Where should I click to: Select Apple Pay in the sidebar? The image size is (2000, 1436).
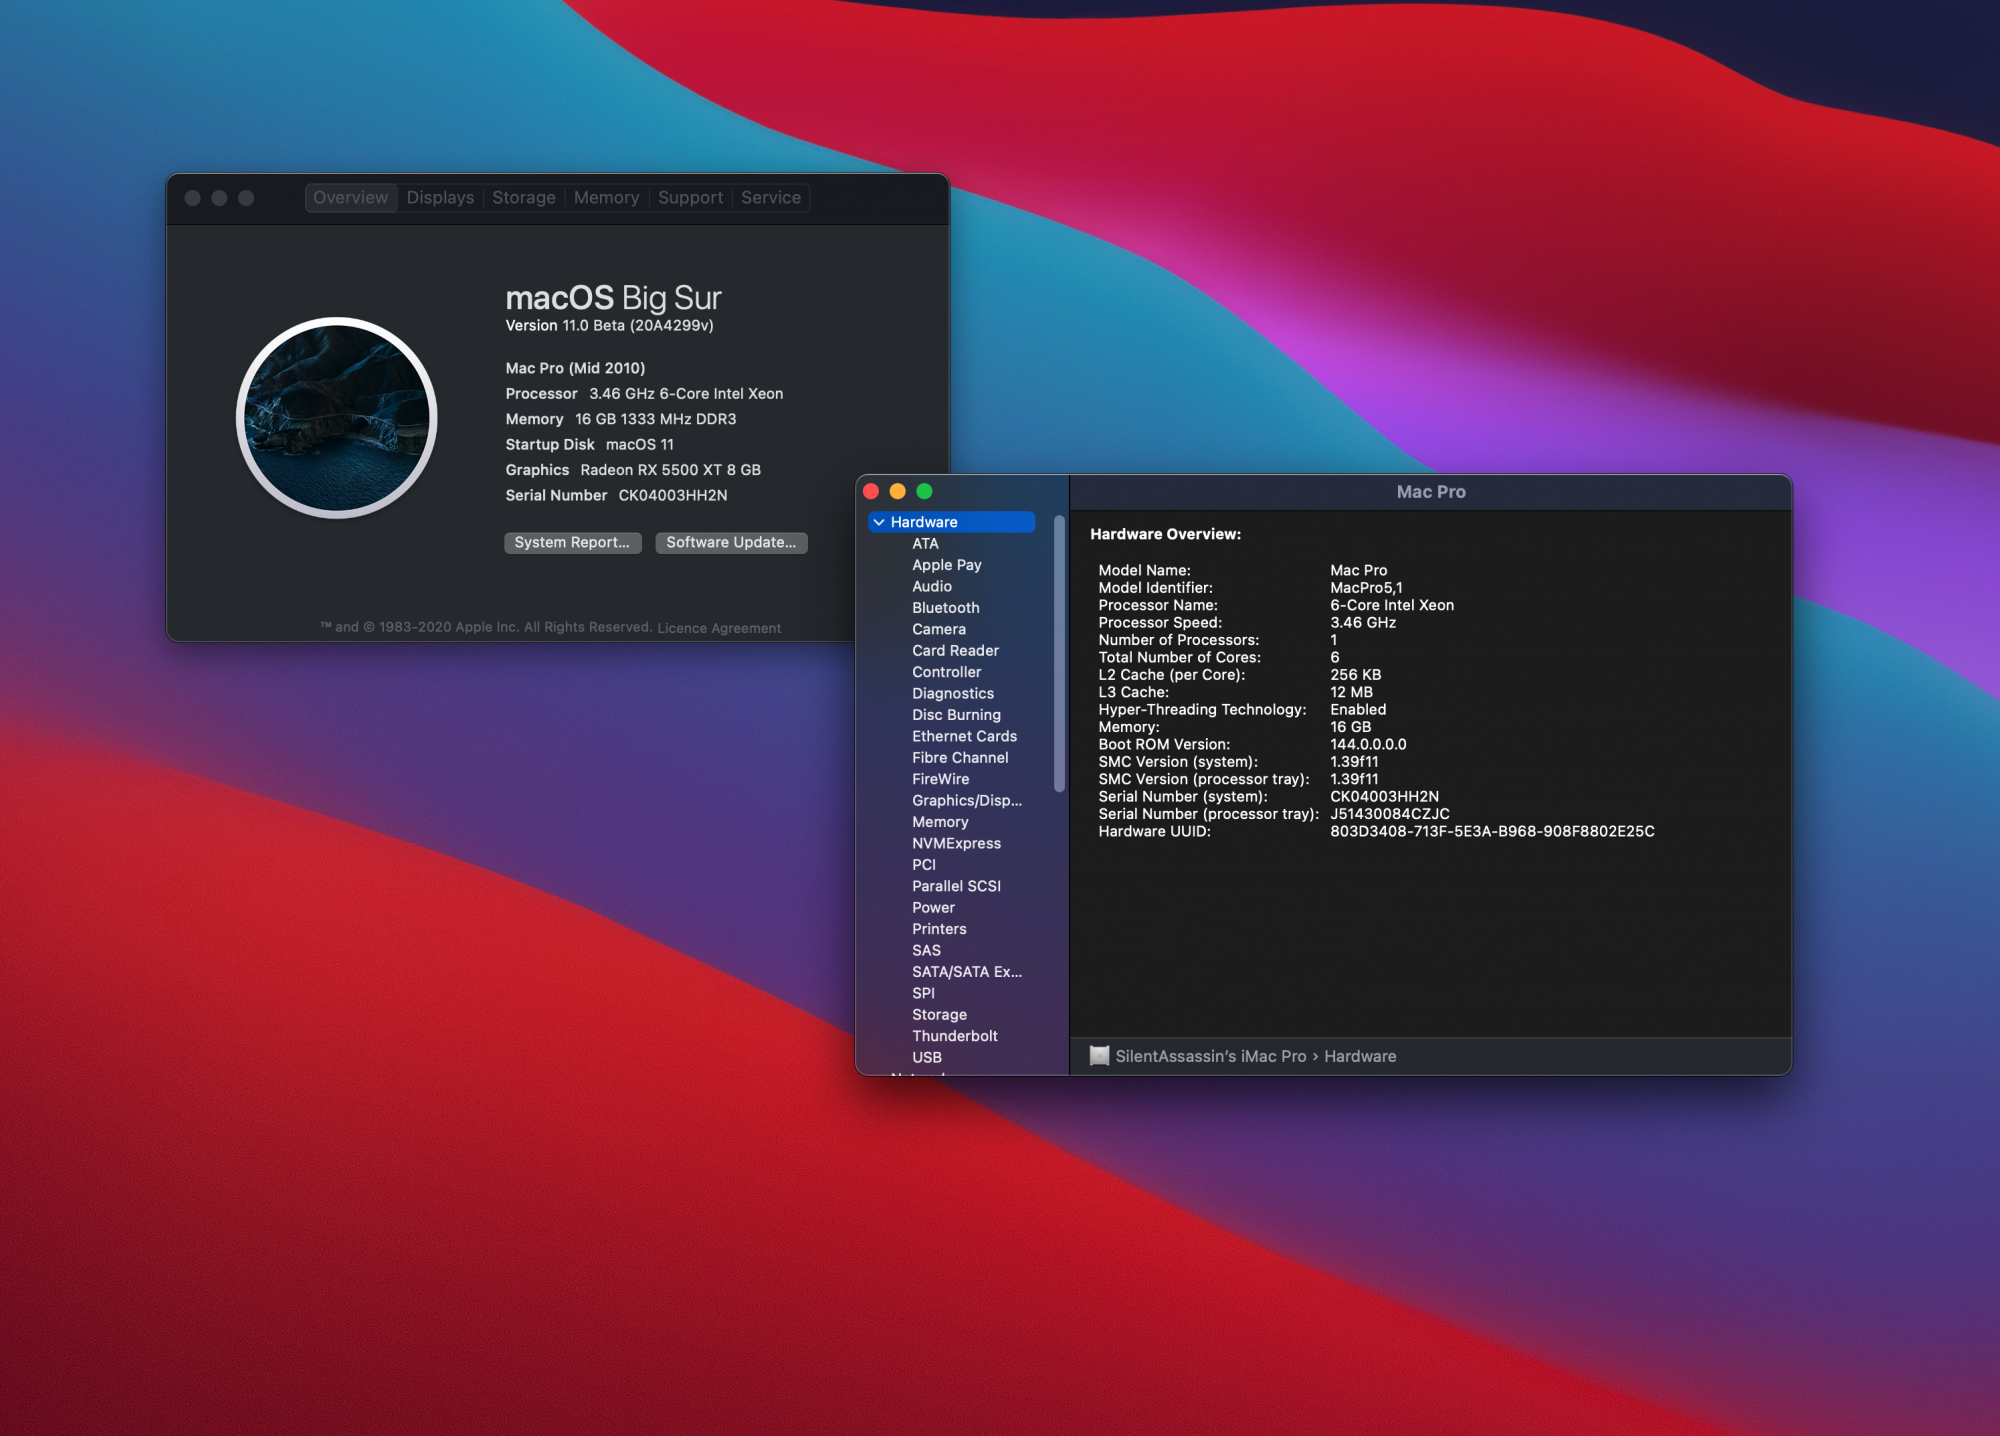(947, 565)
